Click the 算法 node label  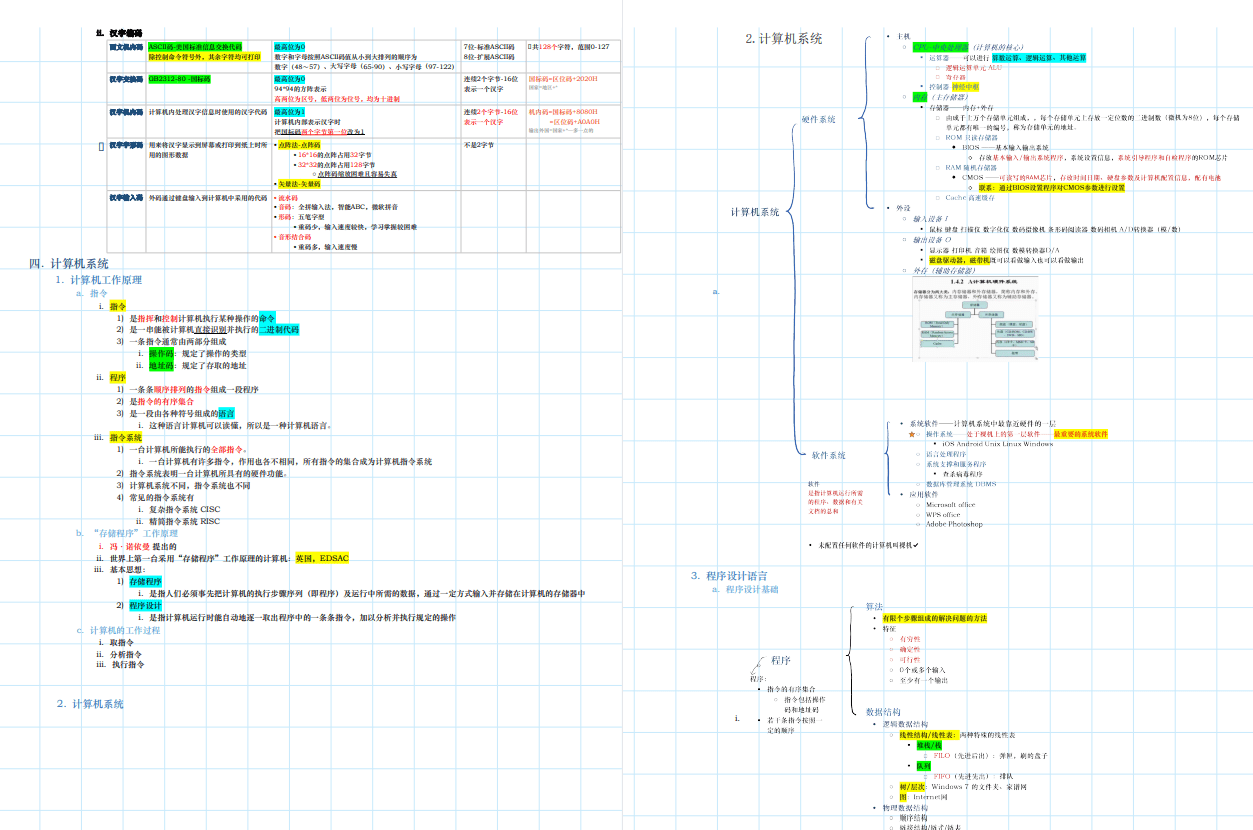pos(874,606)
